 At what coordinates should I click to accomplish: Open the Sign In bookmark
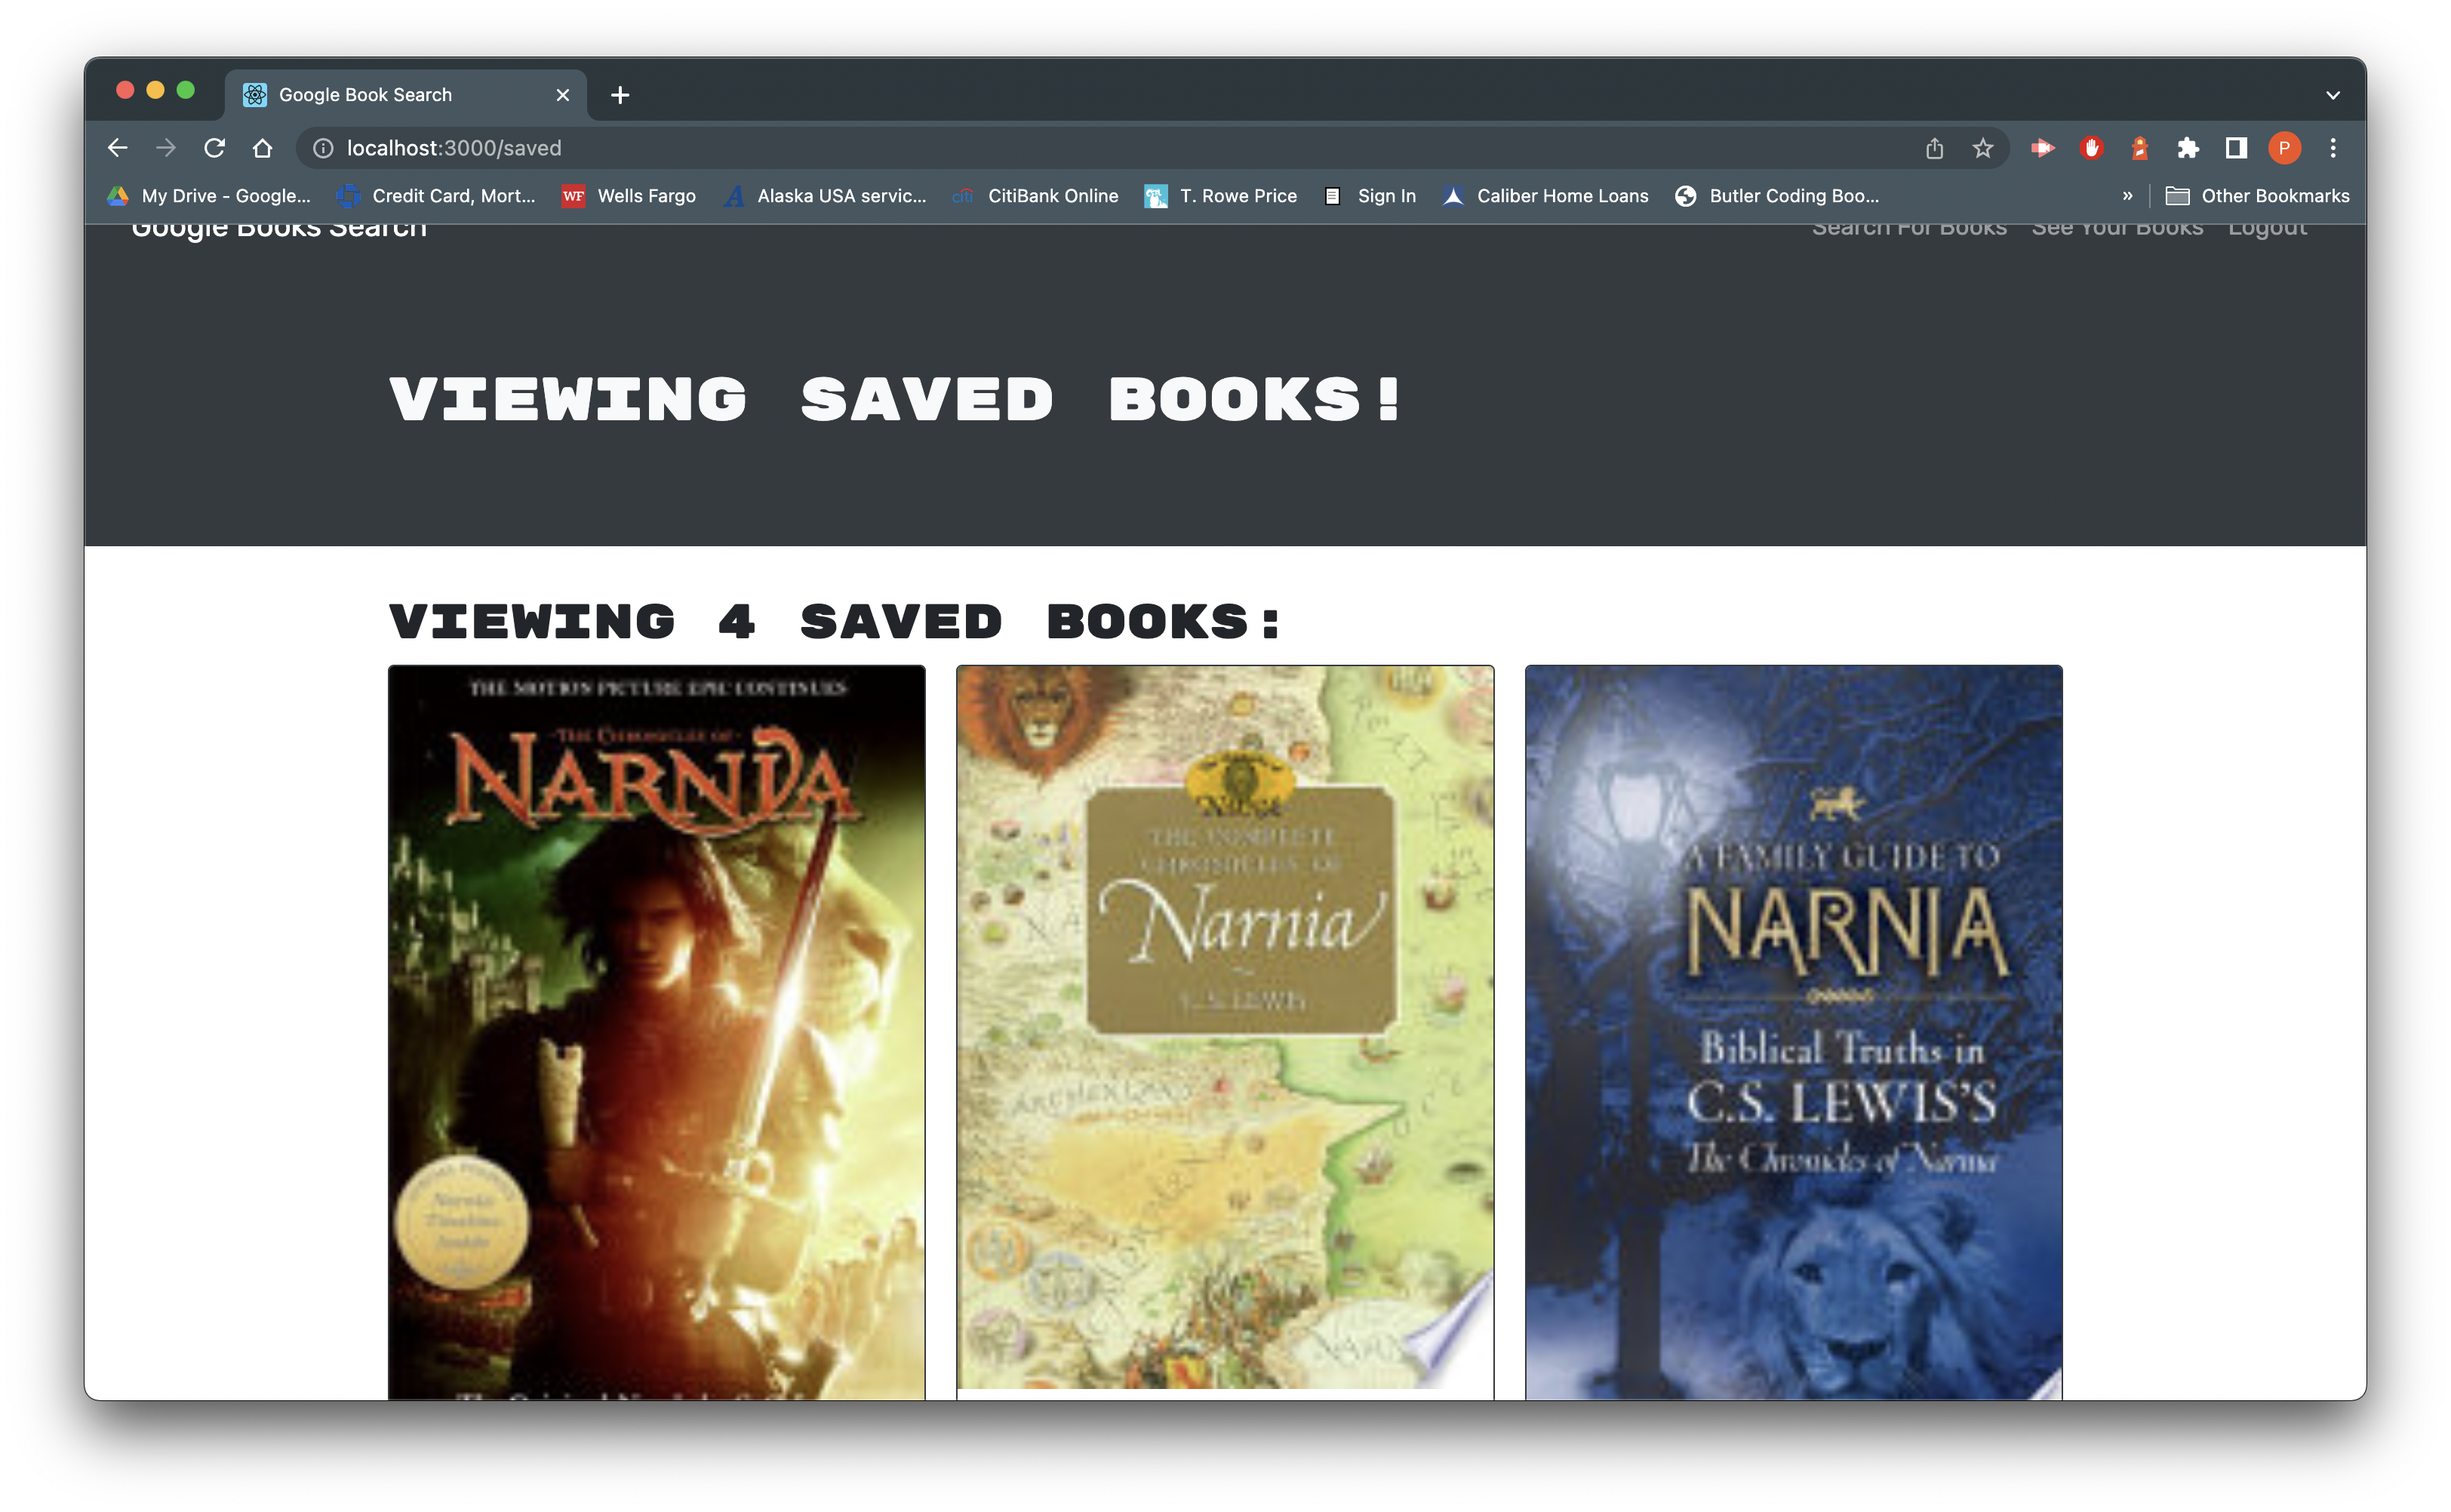pos(1370,196)
